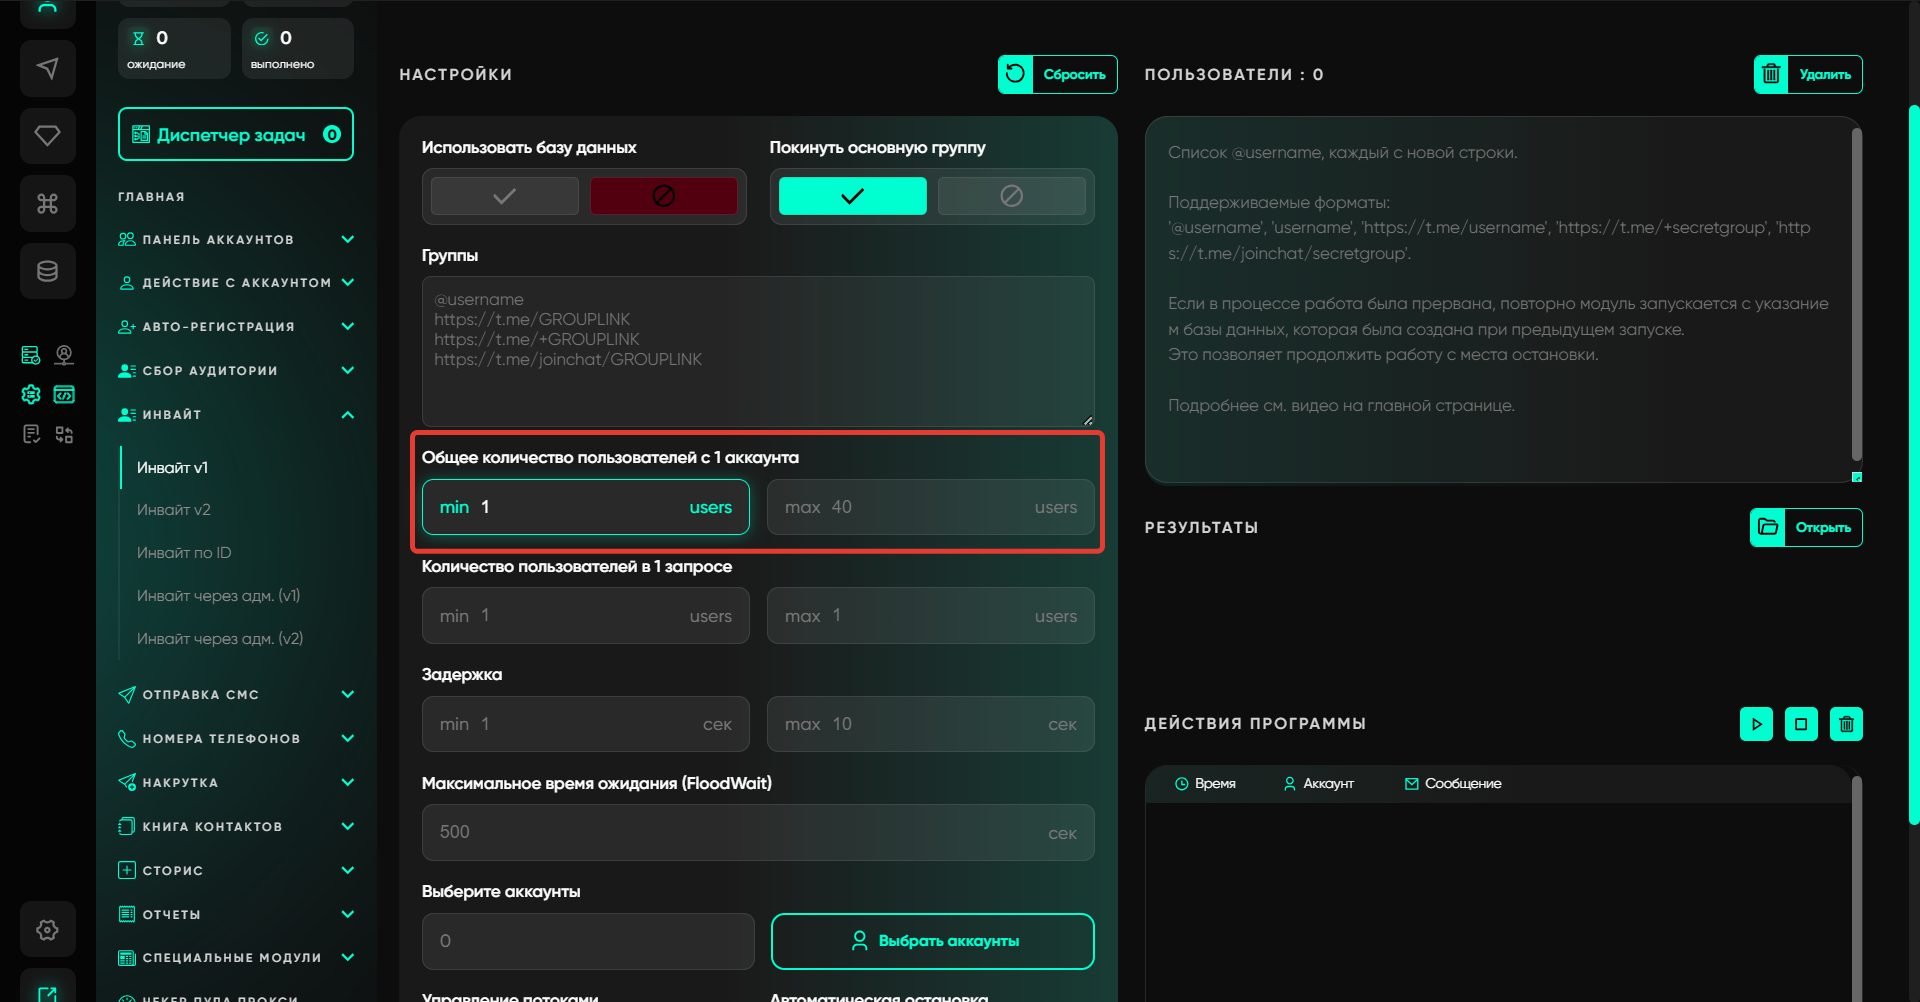Click the diamond icon in left sidebar
Screen dimensions: 1920x1002
tap(47, 135)
